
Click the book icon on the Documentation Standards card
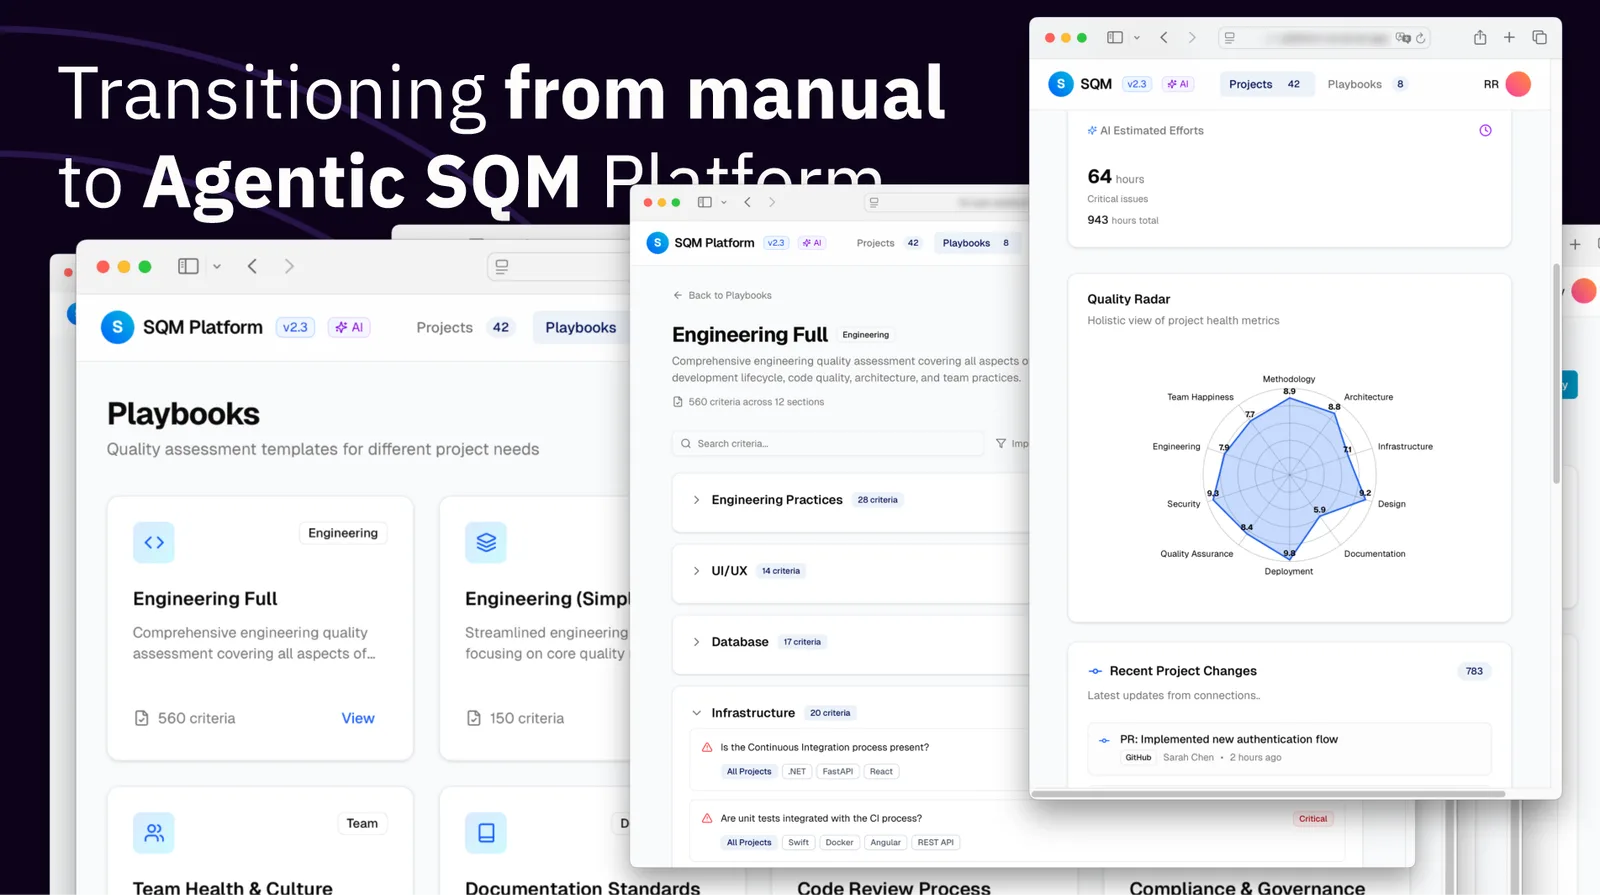pos(486,832)
